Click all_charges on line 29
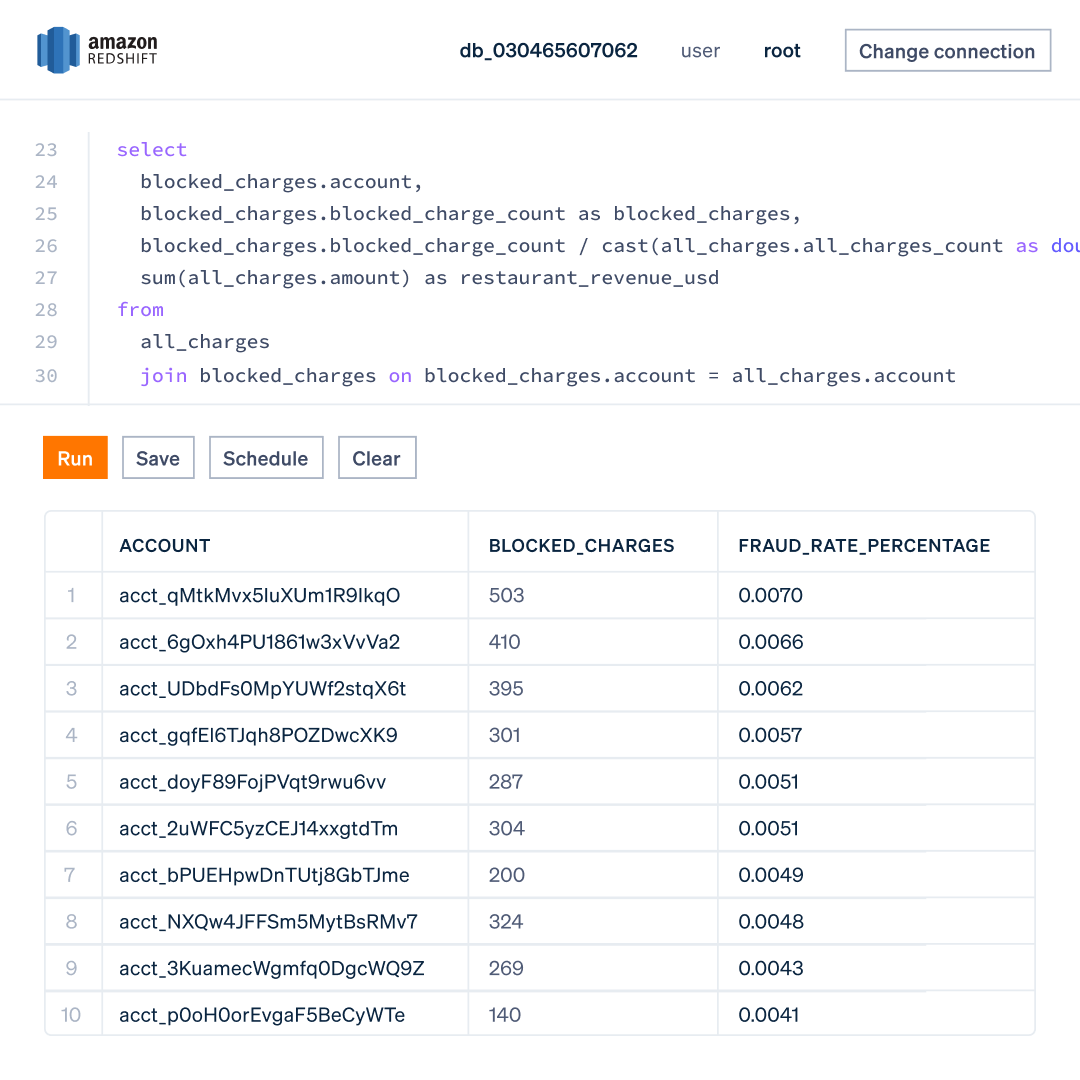Screen dimensions: 1080x1080 [x=205, y=342]
